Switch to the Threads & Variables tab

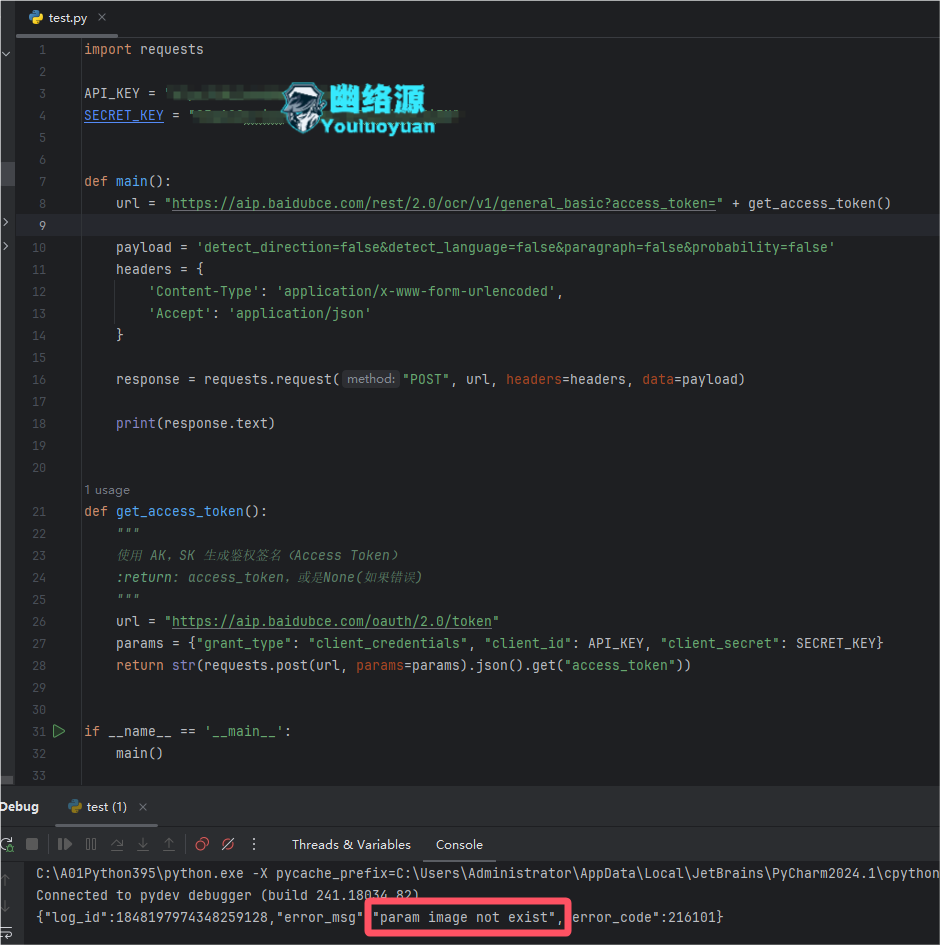pos(351,844)
